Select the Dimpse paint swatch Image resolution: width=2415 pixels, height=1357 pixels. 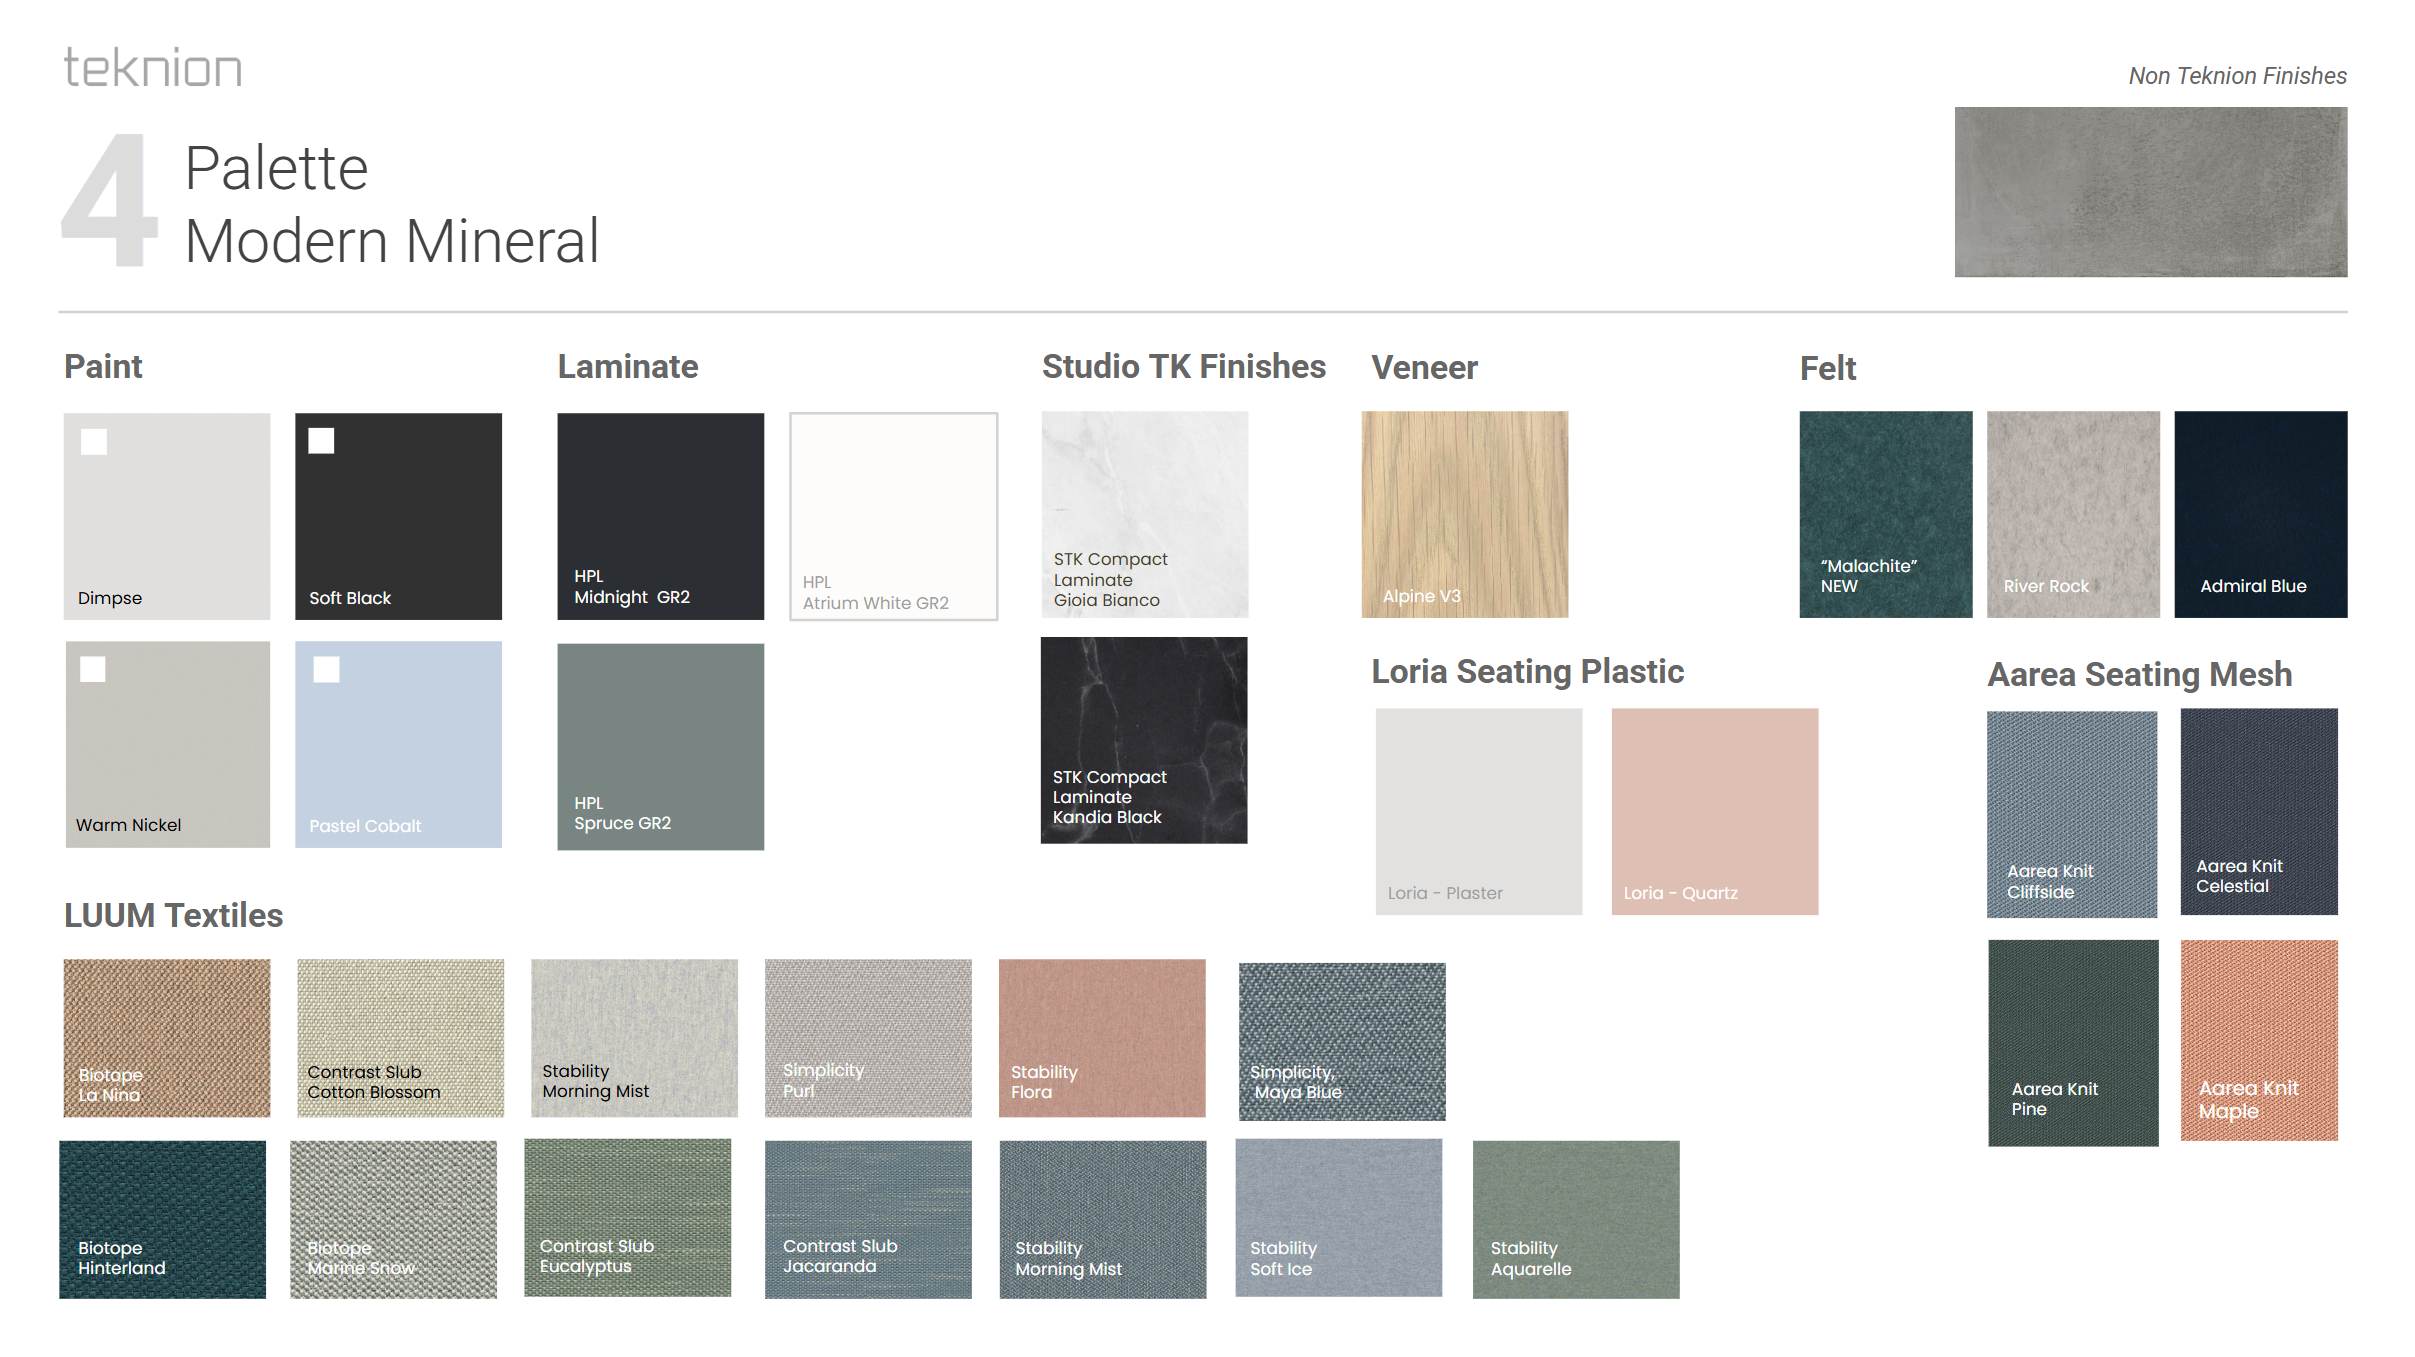(167, 516)
